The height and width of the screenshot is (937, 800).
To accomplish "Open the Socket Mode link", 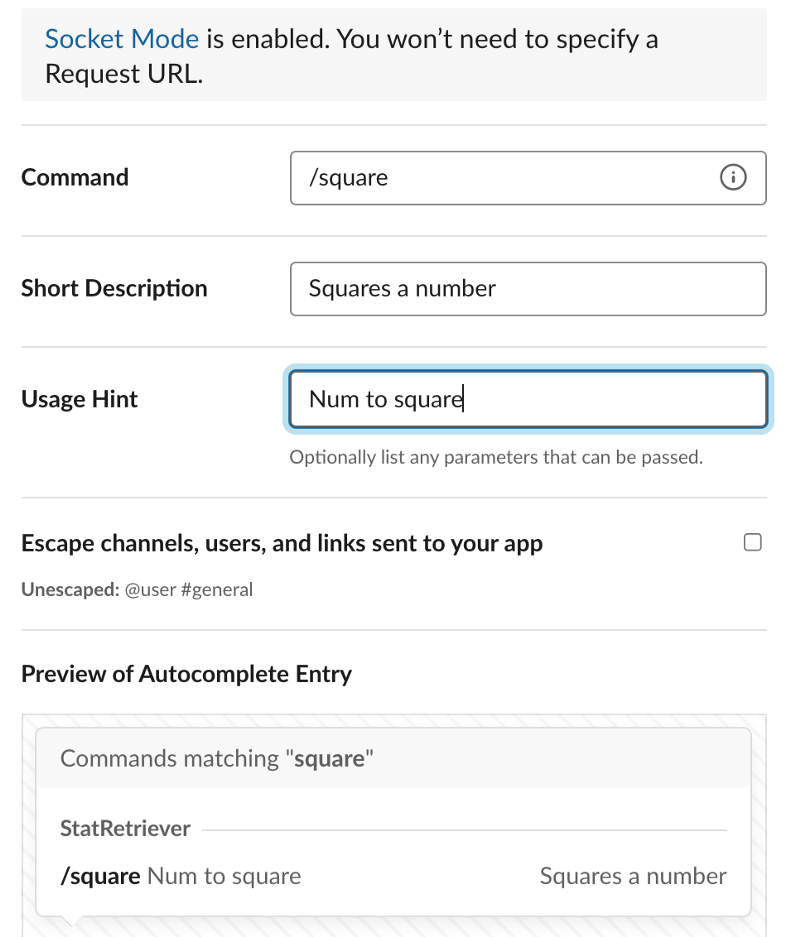I will click(123, 39).
